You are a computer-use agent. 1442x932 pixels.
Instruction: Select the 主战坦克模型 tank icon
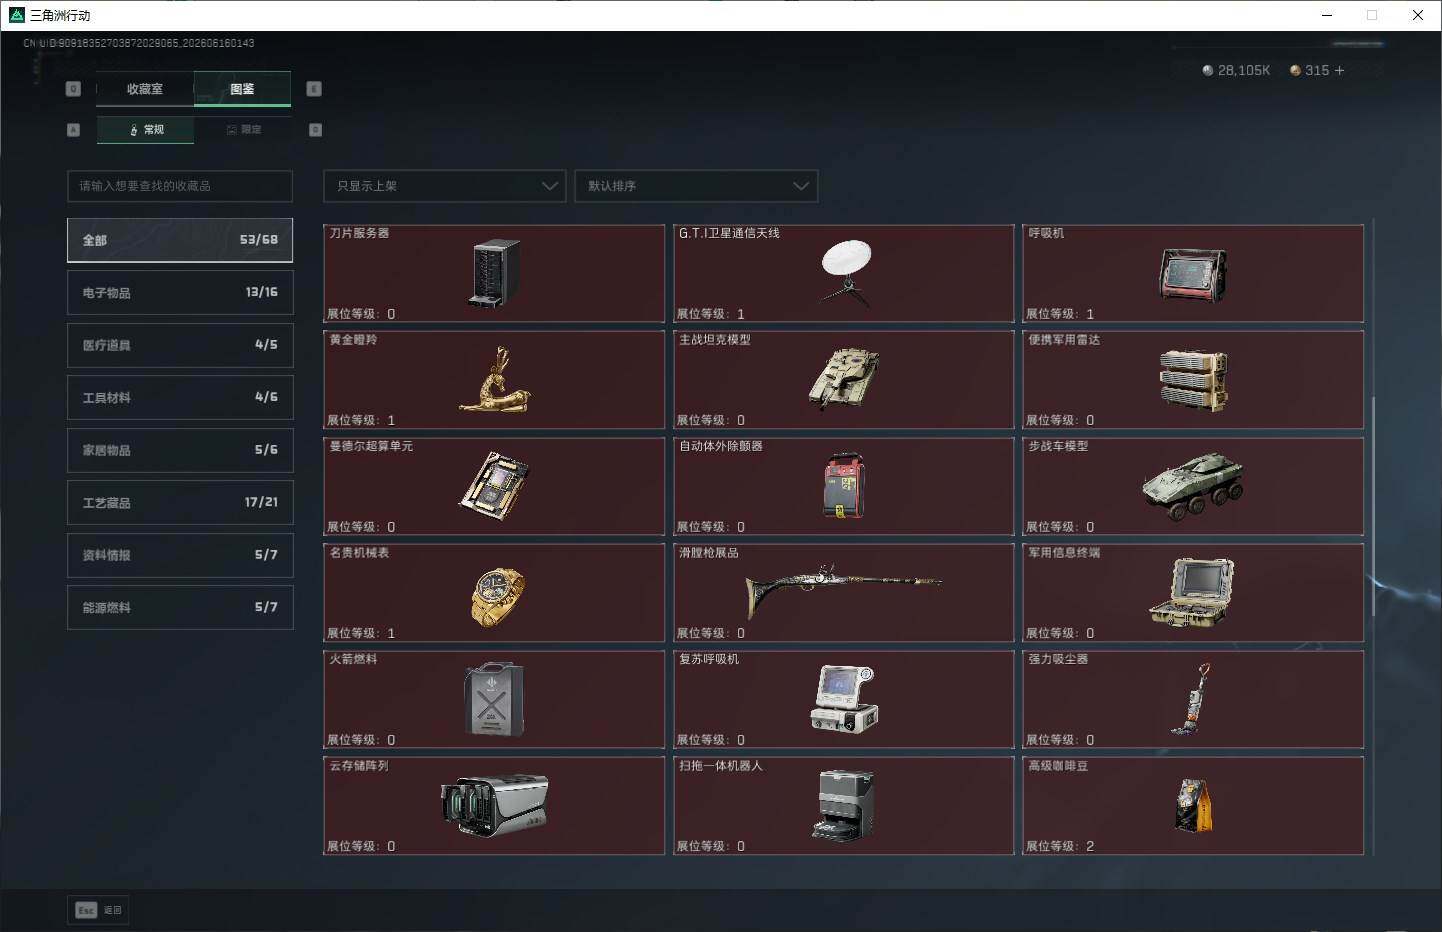(x=844, y=379)
